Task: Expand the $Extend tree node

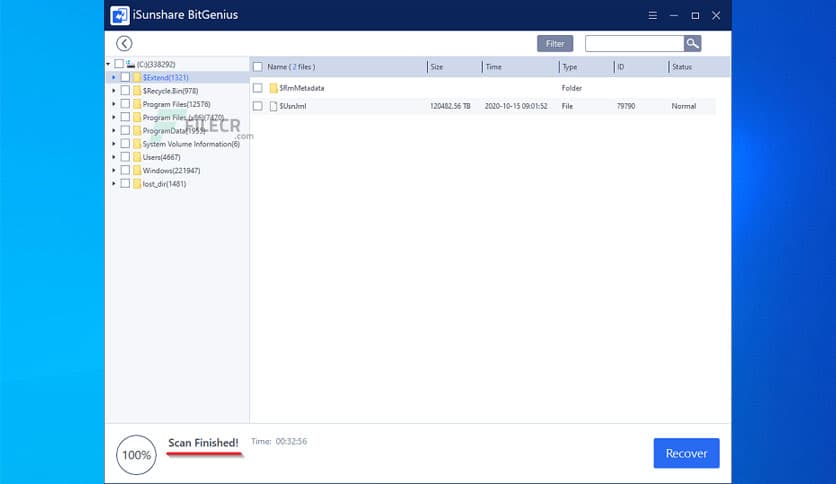Action: pyautogui.click(x=114, y=77)
